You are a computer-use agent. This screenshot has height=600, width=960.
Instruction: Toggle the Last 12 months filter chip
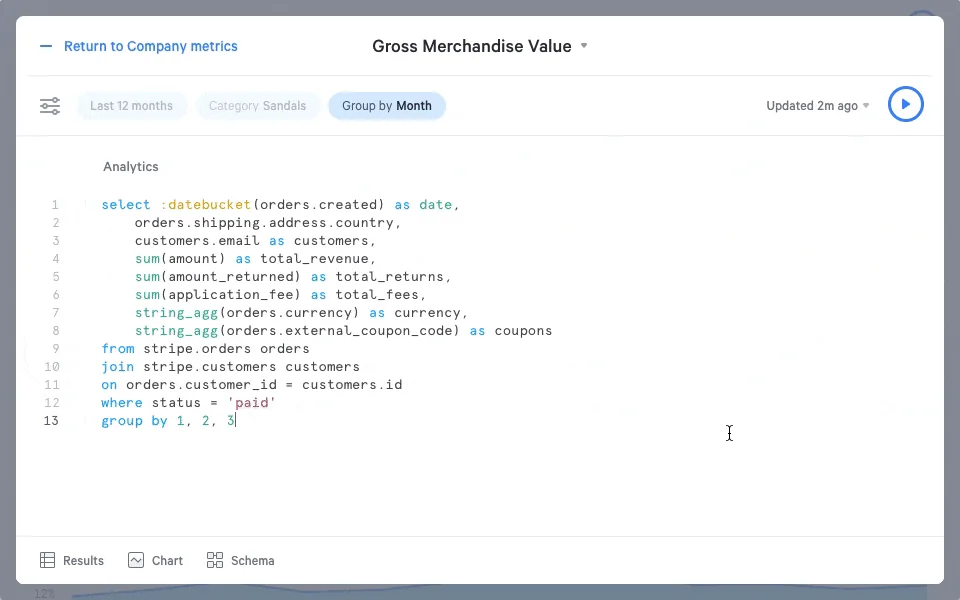pyautogui.click(x=131, y=105)
